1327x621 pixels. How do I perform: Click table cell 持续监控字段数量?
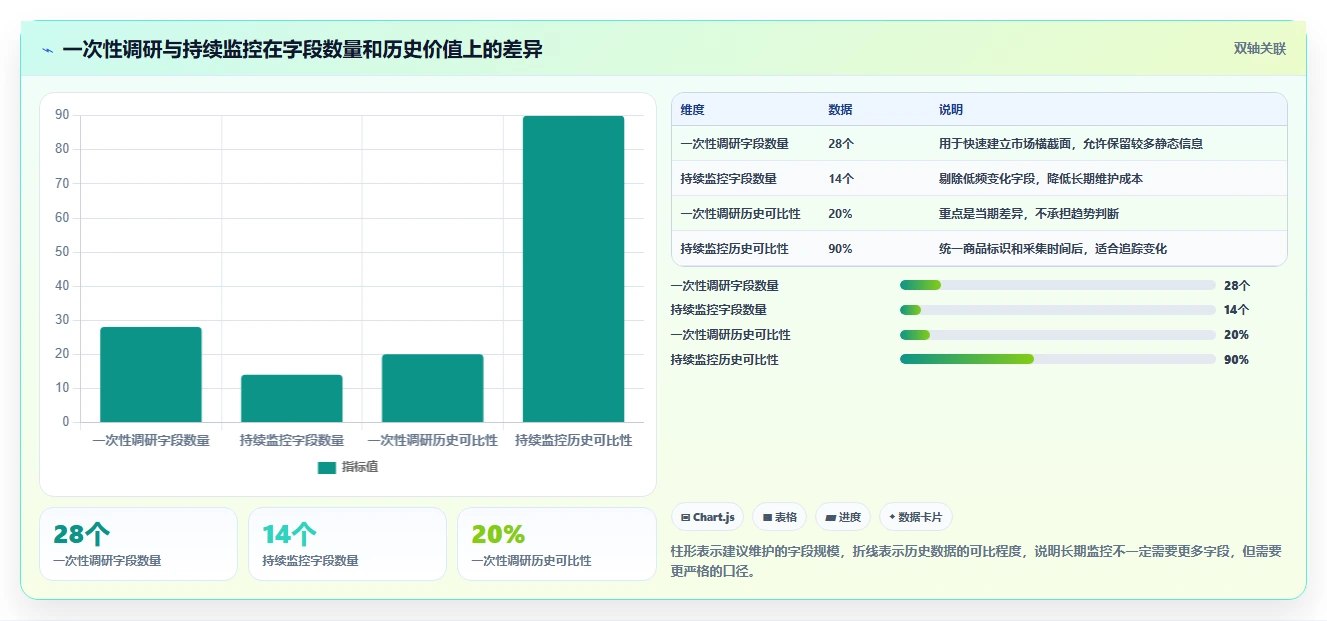coord(728,179)
